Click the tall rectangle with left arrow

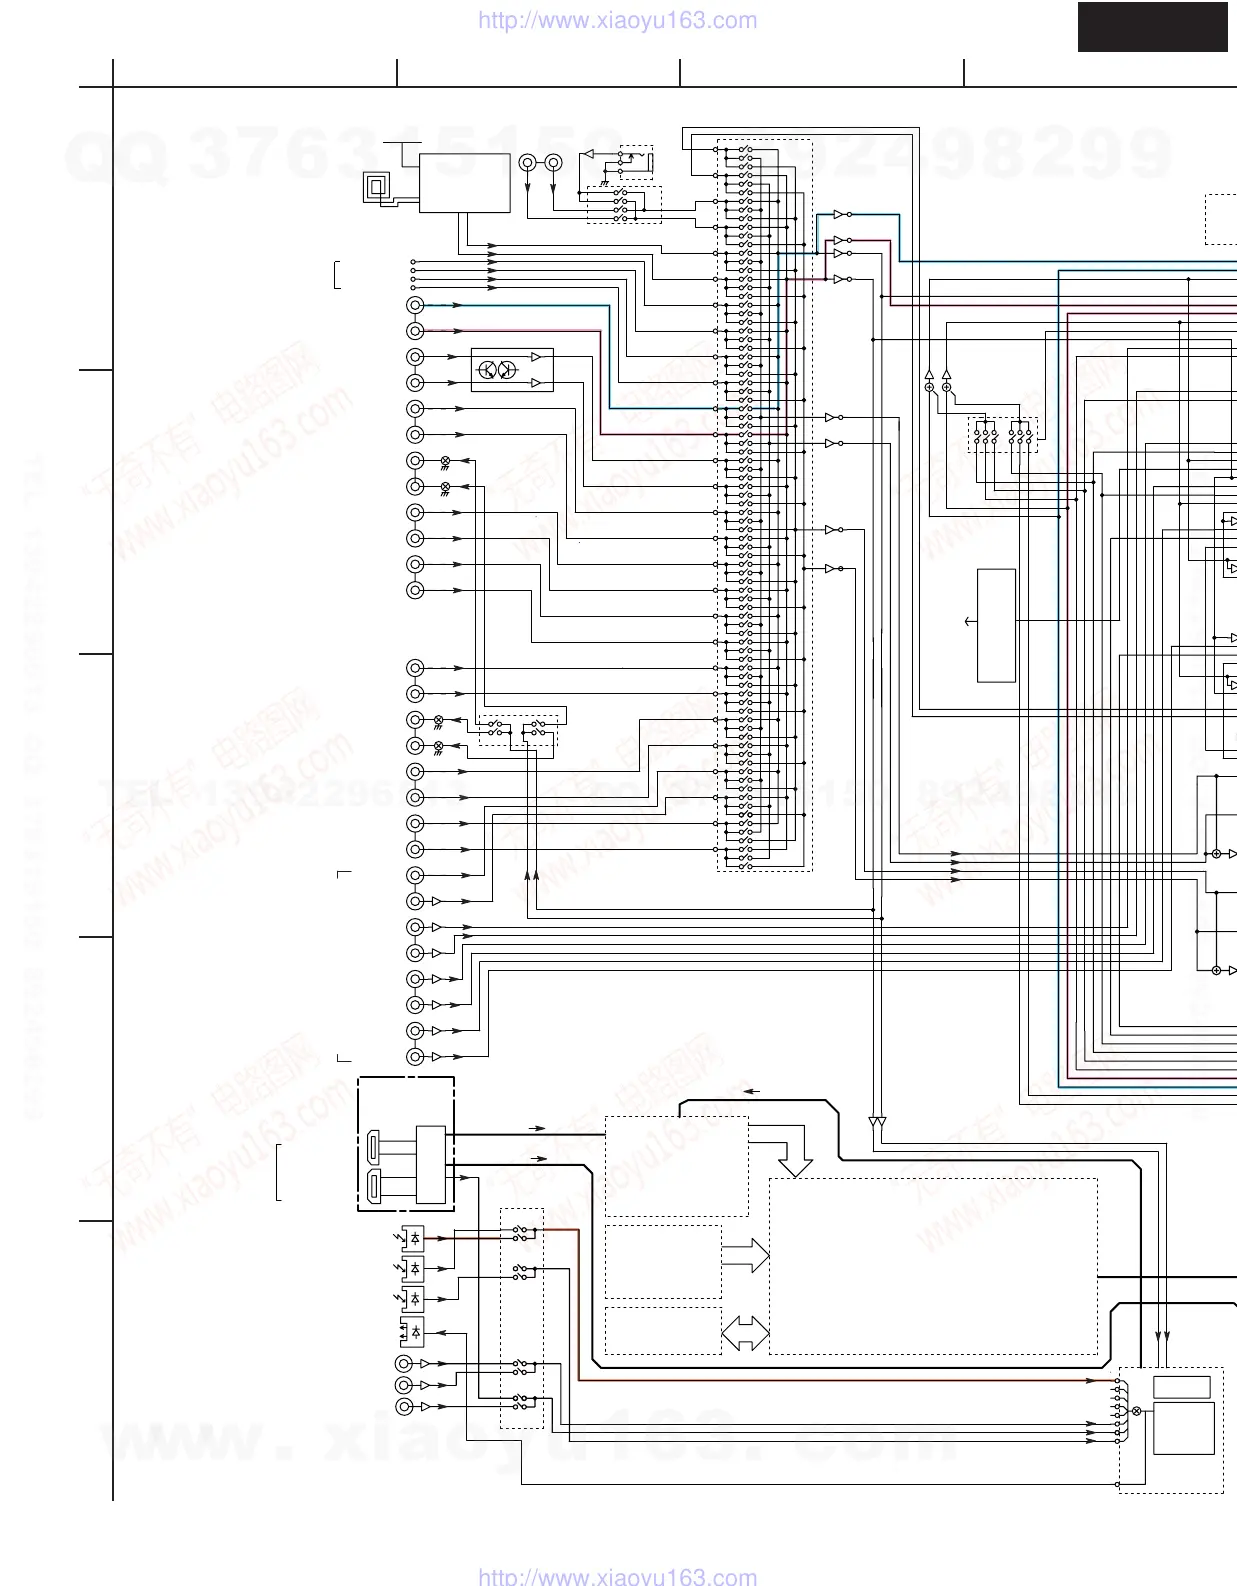[996, 626]
